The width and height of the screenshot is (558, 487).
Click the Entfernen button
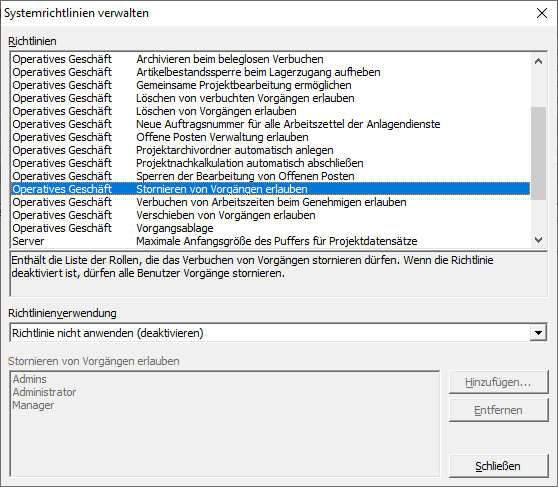click(498, 410)
